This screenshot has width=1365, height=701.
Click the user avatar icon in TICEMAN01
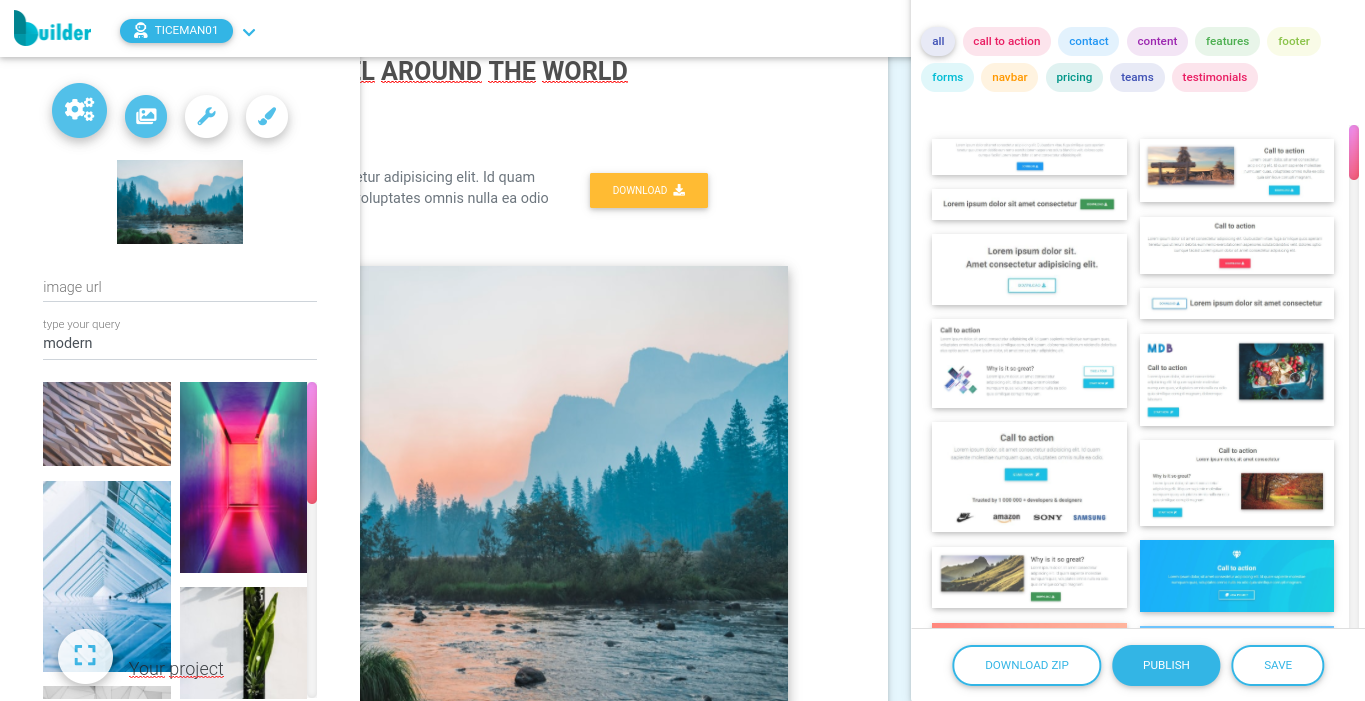tap(140, 31)
